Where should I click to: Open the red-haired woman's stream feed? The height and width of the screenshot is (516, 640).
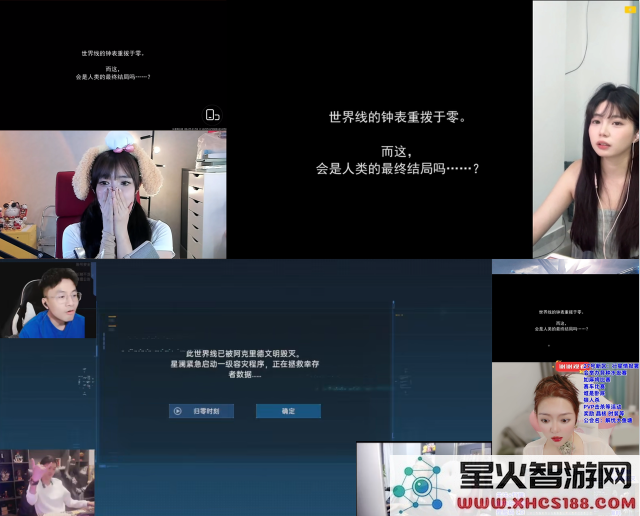tap(565, 408)
